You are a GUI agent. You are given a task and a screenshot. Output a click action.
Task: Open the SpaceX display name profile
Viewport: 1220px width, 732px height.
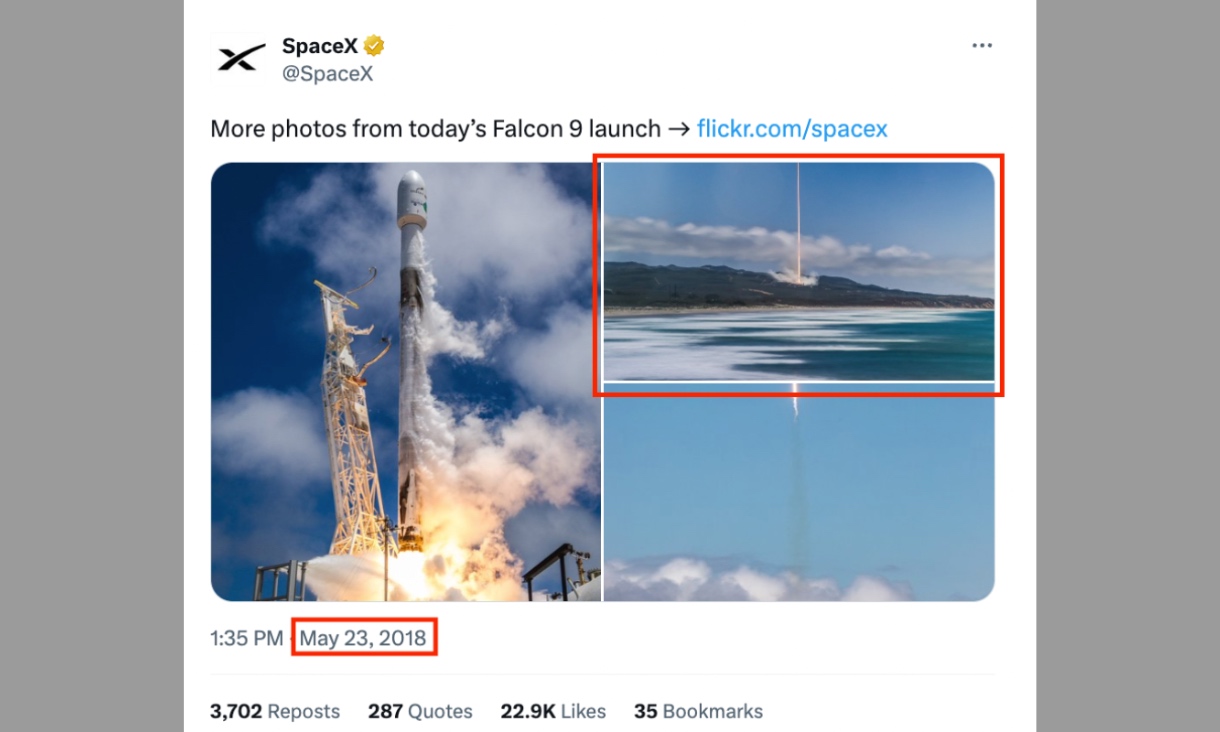[320, 46]
